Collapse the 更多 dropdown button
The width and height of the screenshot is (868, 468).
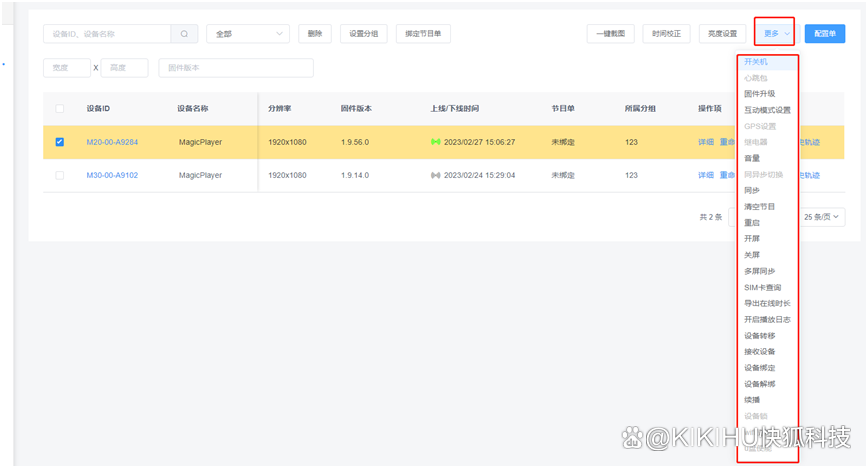pos(774,33)
